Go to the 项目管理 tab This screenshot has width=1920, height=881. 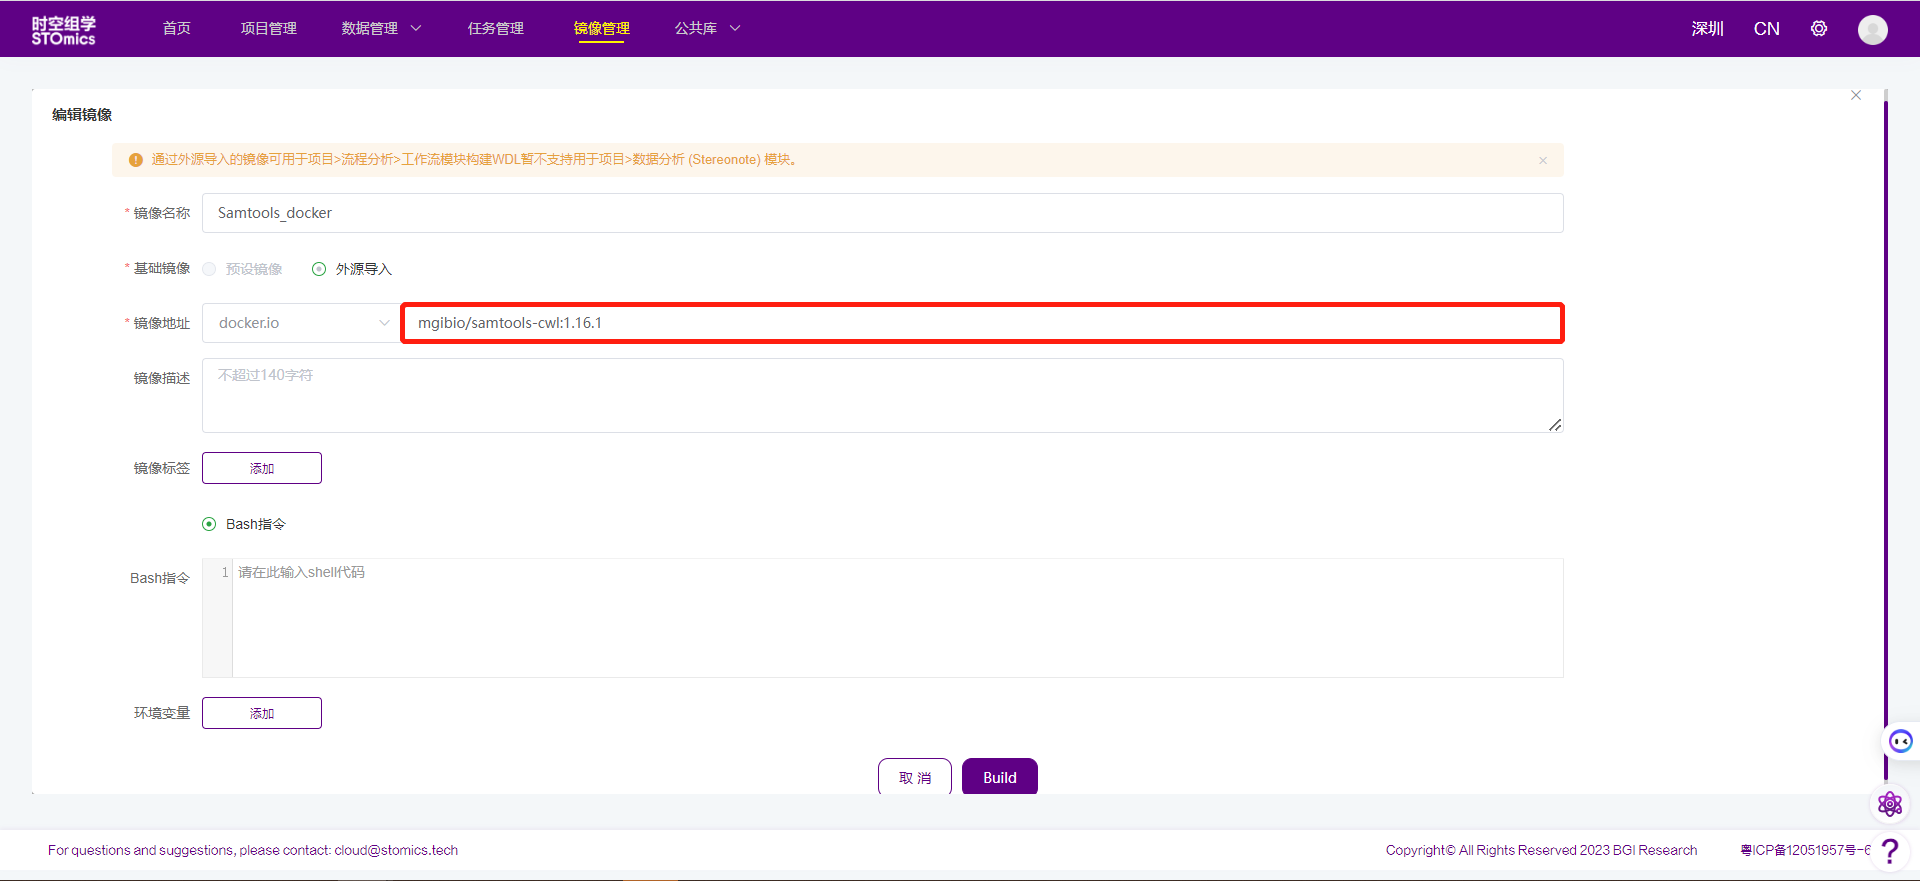point(268,29)
